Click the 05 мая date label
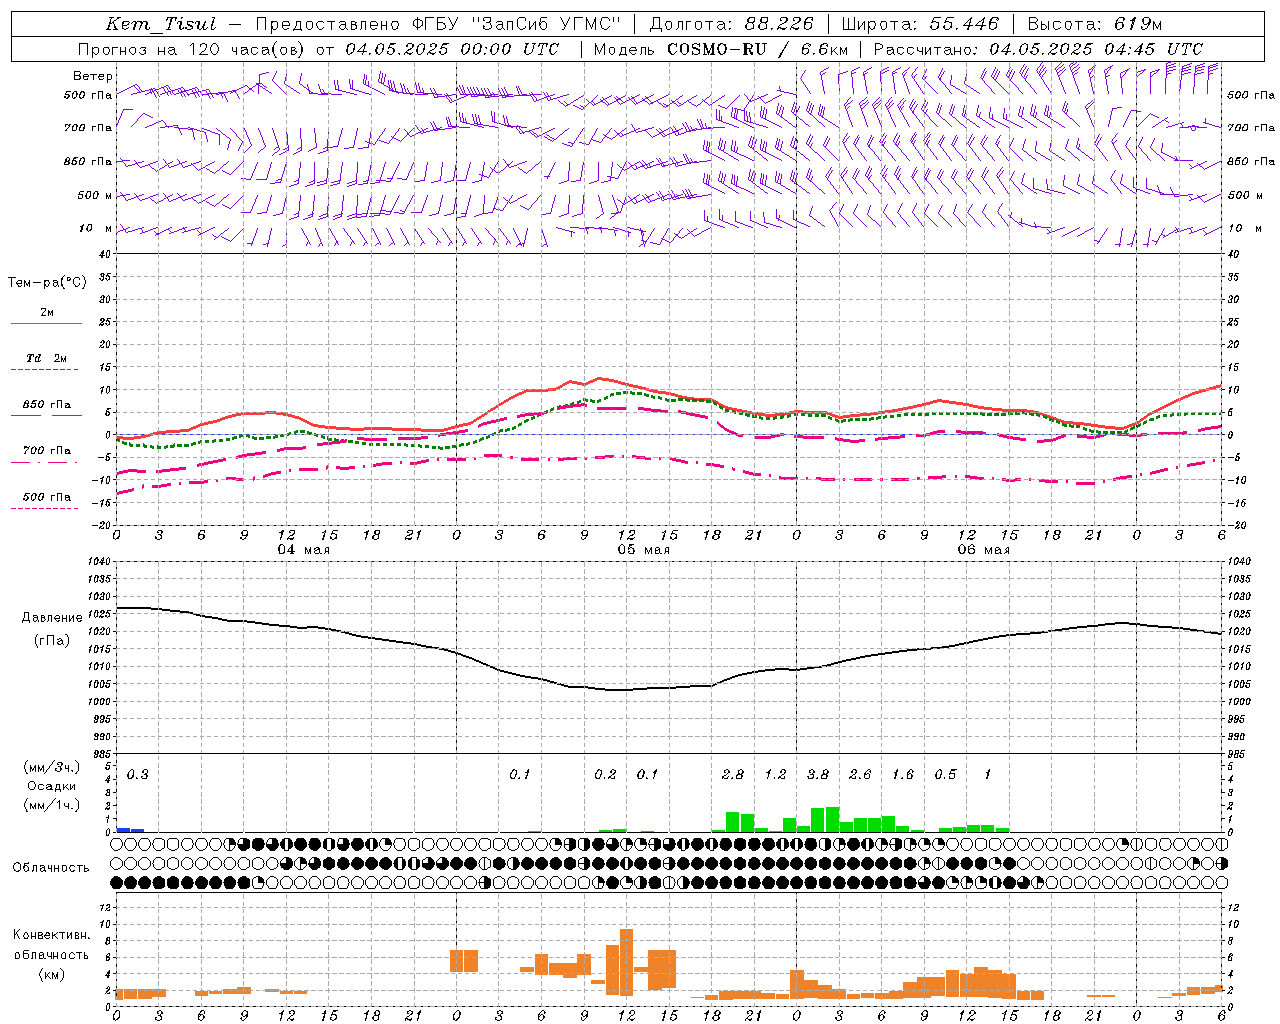The image size is (1280, 1024). [643, 550]
